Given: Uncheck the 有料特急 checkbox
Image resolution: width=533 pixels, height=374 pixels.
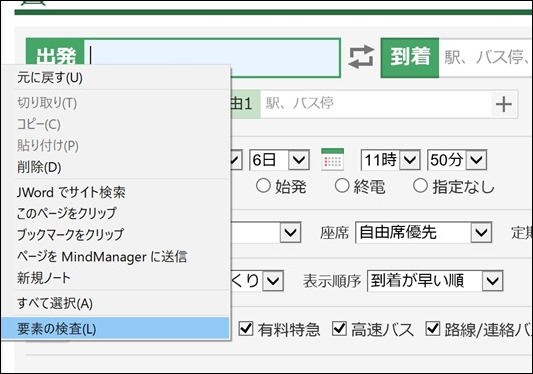Looking at the screenshot, I should click(246, 328).
